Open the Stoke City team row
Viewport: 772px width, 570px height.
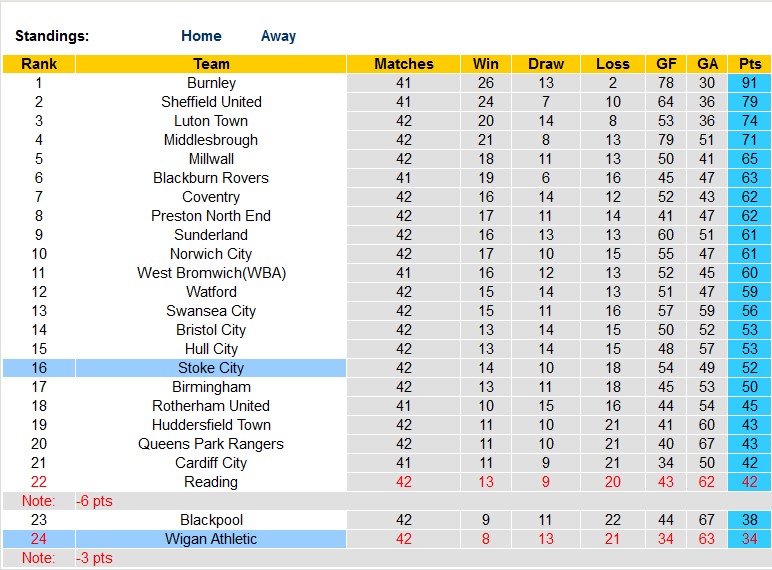point(211,368)
